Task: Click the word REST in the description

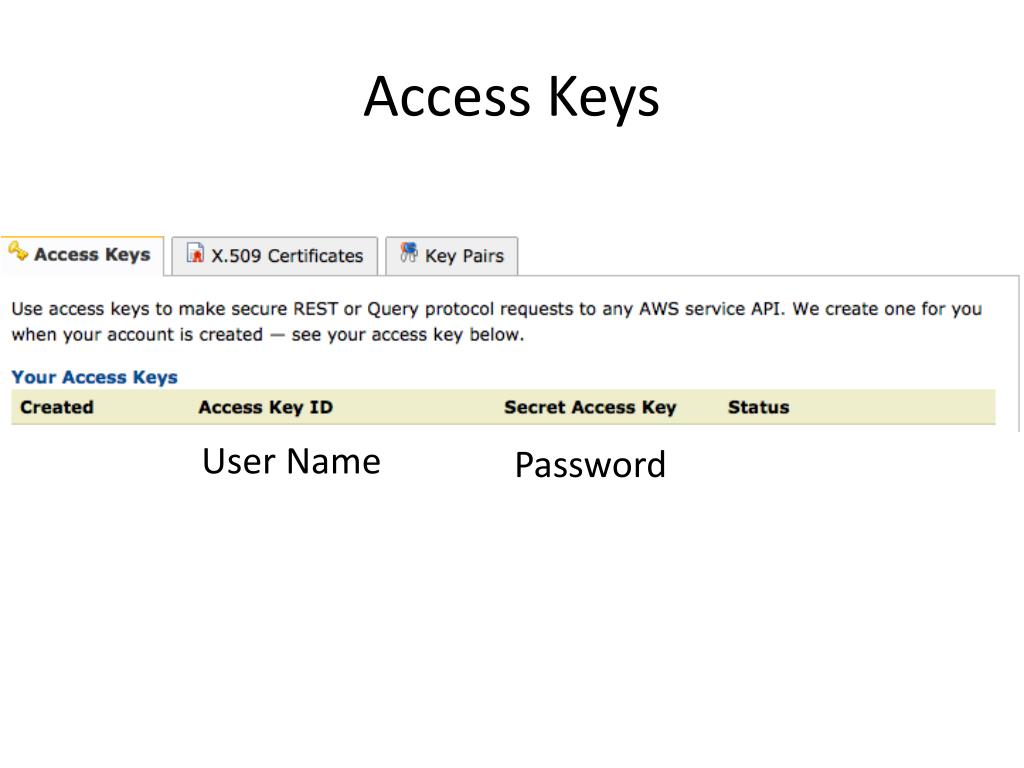Action: pos(315,309)
